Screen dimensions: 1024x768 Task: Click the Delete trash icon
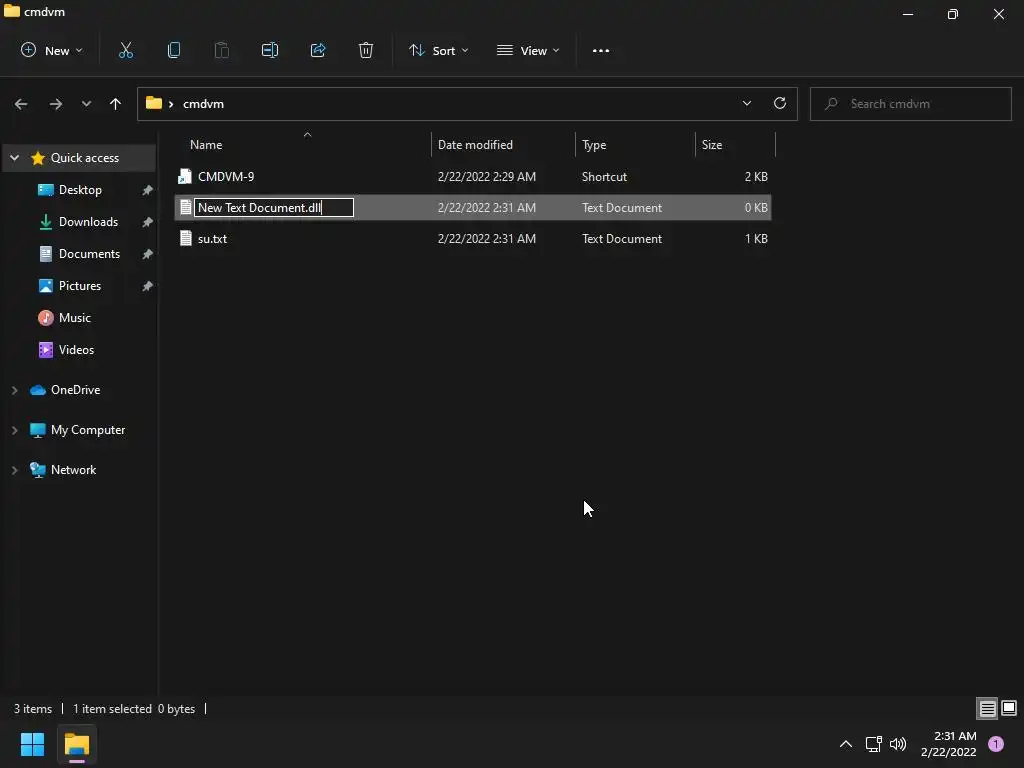[366, 50]
